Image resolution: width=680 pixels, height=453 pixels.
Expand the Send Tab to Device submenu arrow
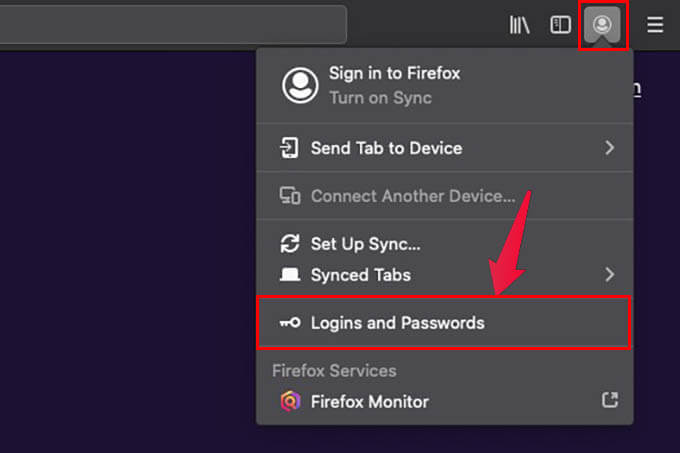pos(609,148)
